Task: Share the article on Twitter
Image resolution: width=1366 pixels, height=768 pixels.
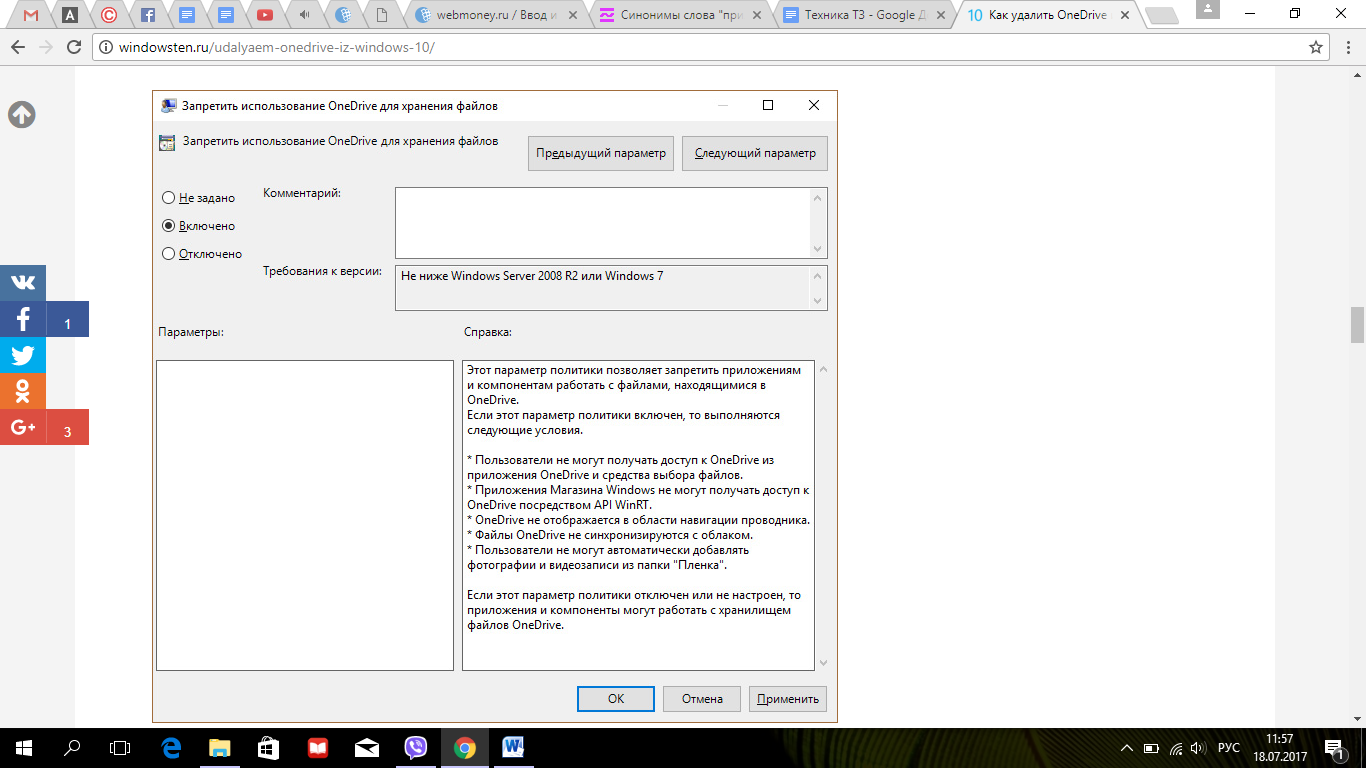Action: click(23, 355)
